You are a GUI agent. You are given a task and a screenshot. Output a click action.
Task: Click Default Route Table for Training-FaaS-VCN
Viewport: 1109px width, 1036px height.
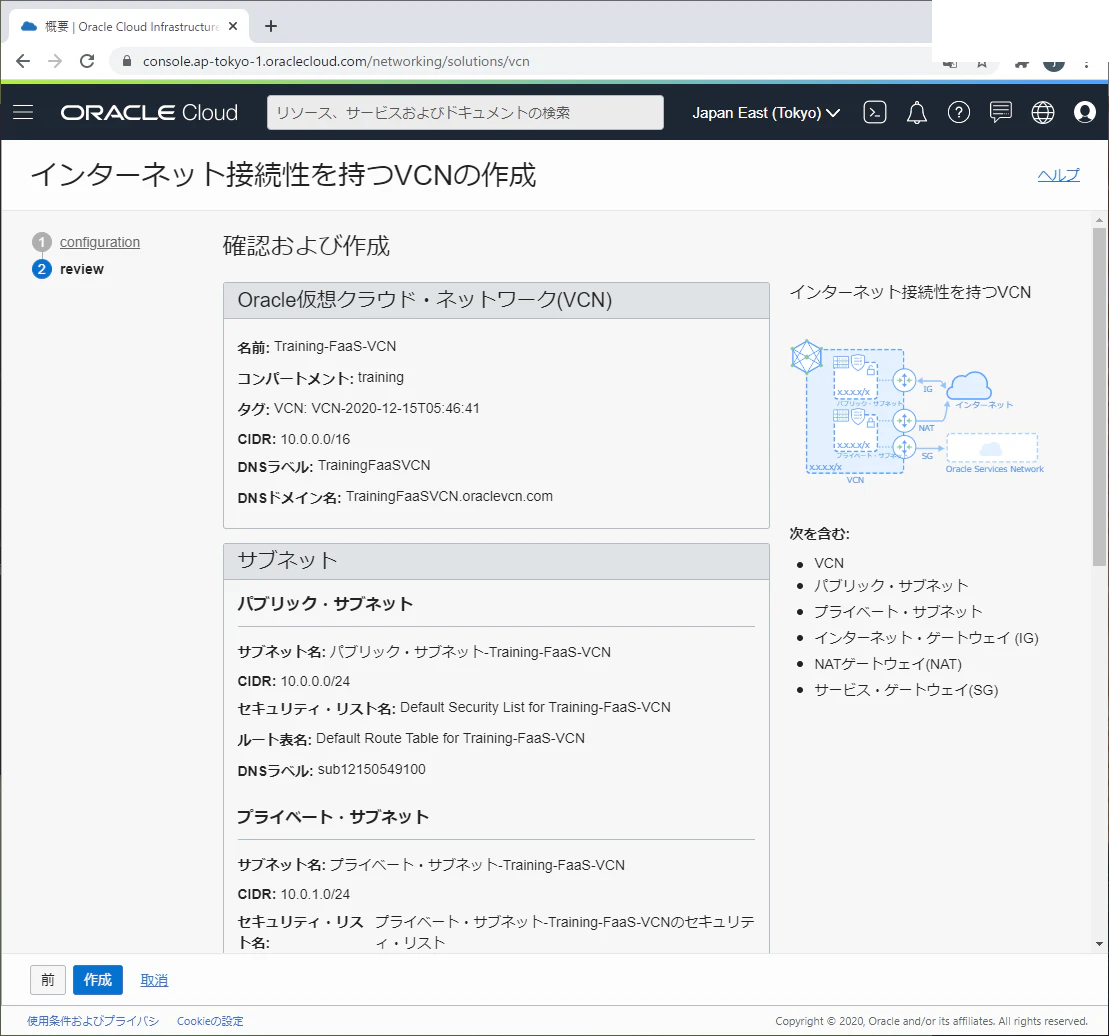click(x=451, y=738)
